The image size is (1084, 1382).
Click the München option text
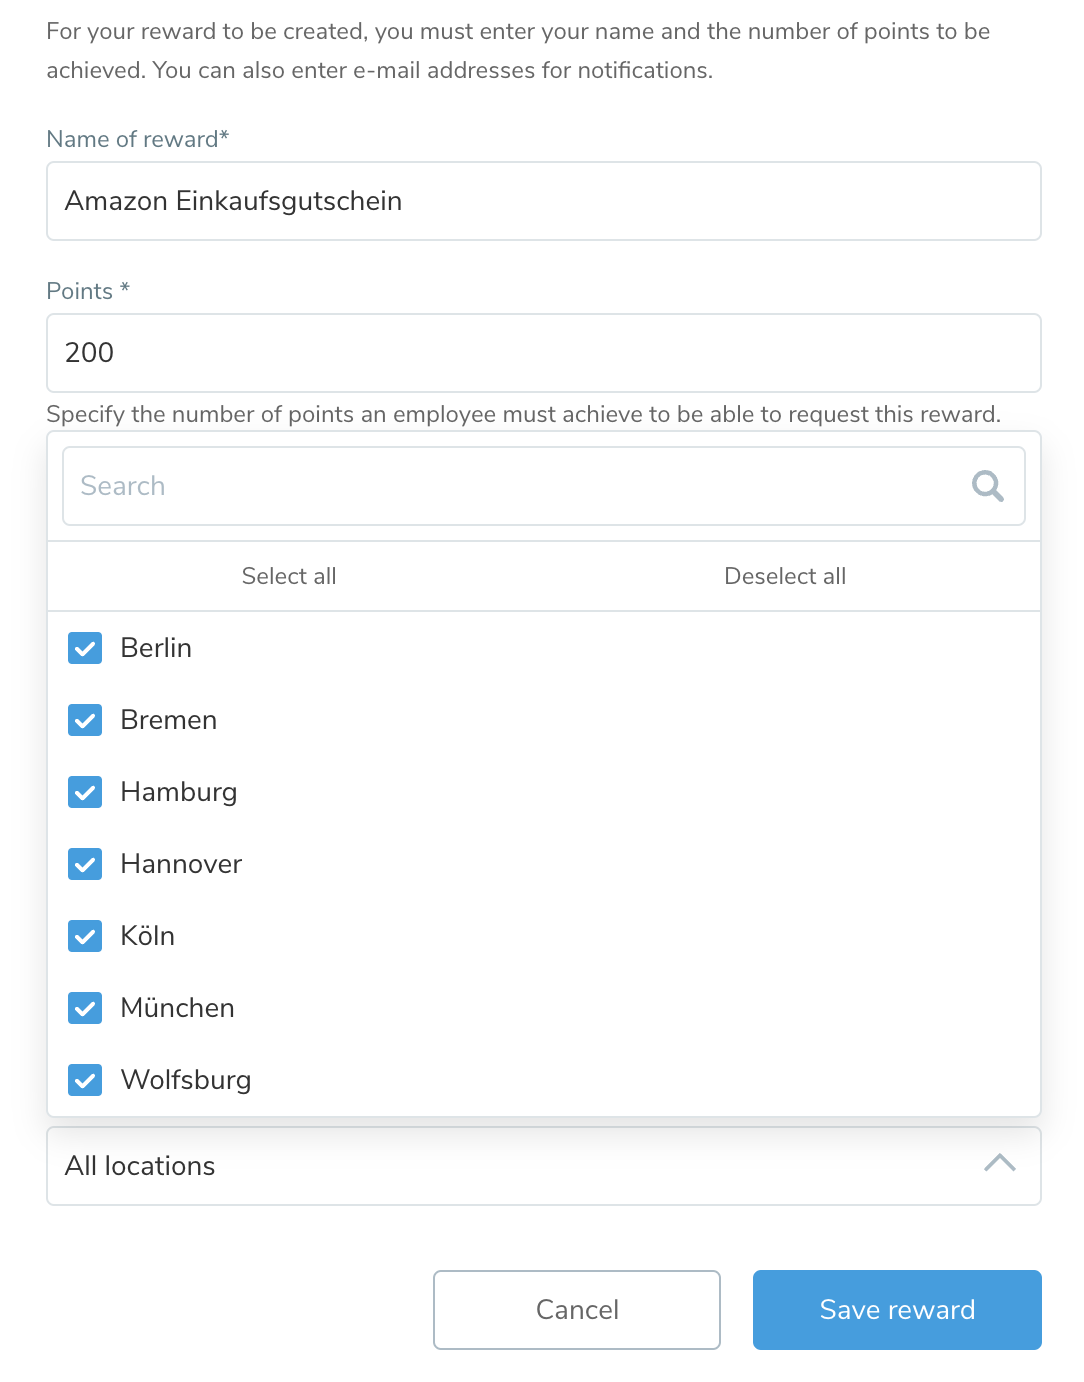point(178,1008)
